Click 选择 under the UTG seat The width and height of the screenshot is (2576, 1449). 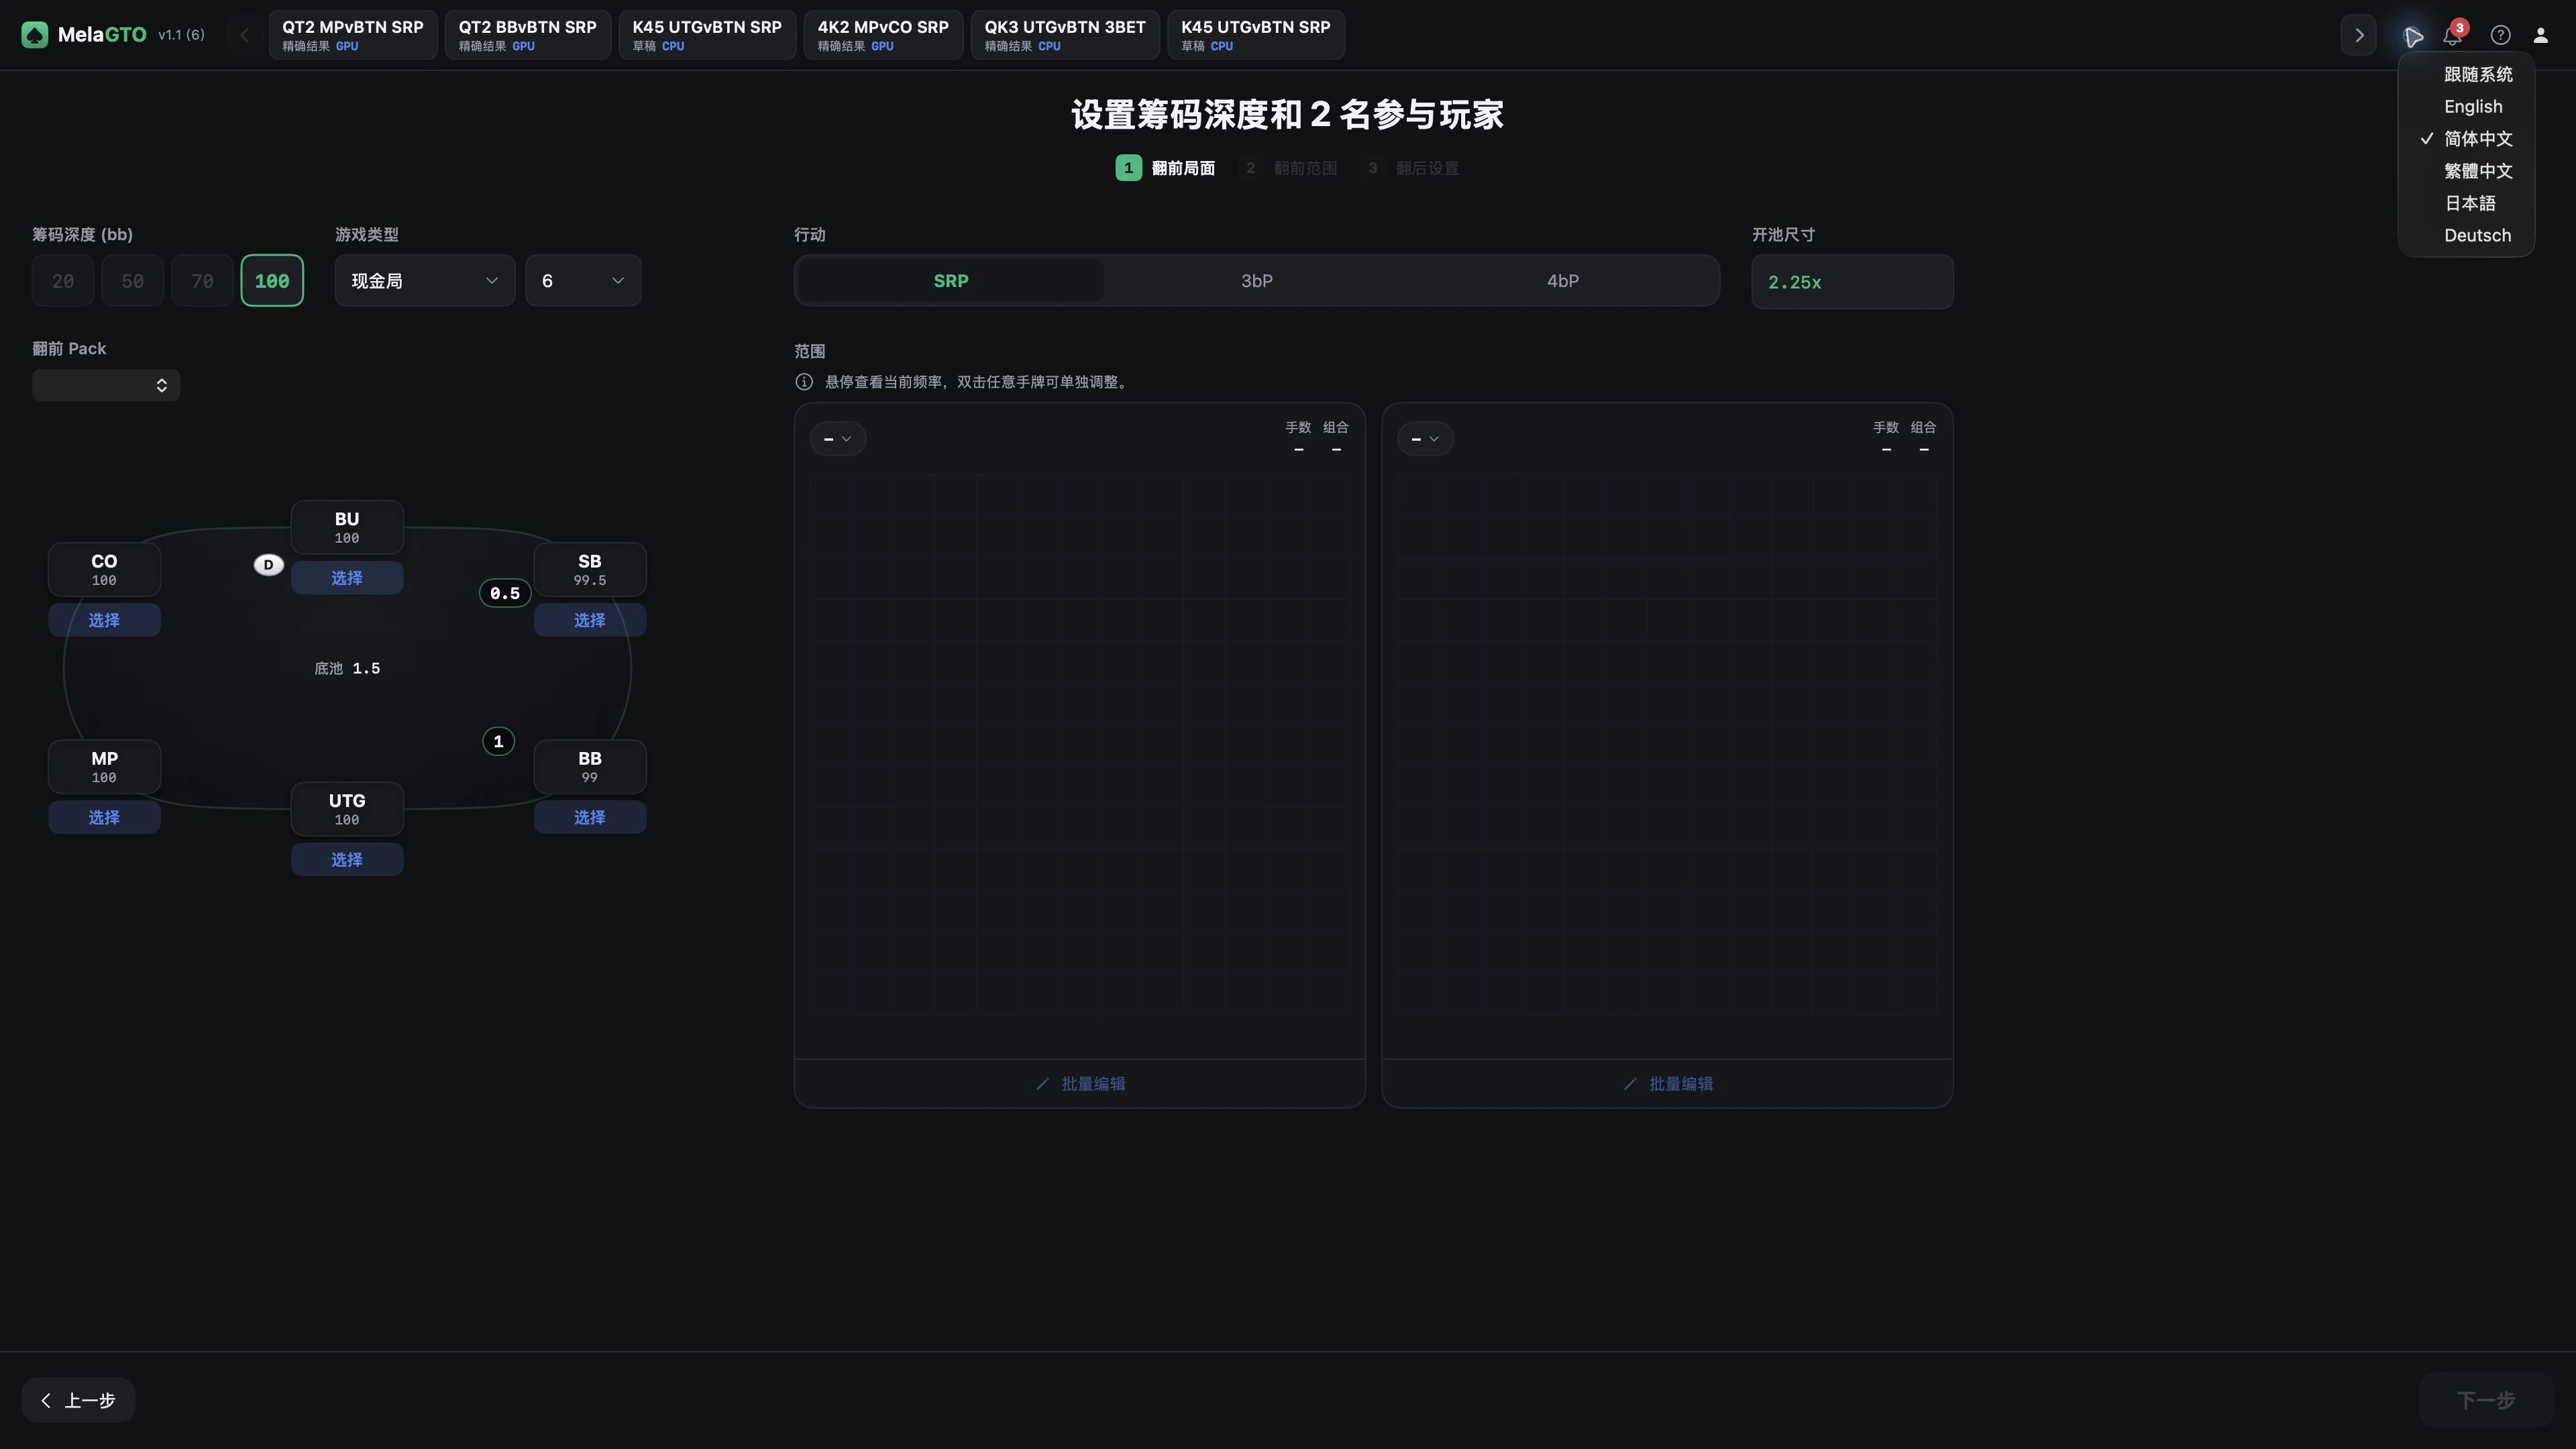point(347,860)
